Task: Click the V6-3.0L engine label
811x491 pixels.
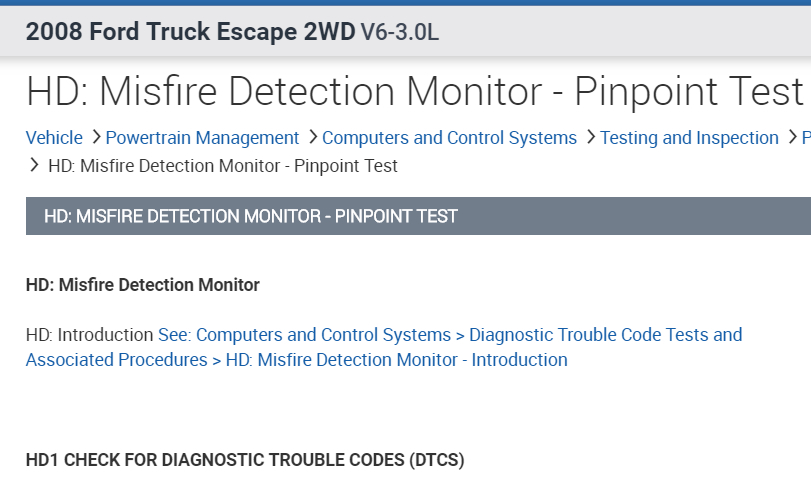Action: coord(399,32)
